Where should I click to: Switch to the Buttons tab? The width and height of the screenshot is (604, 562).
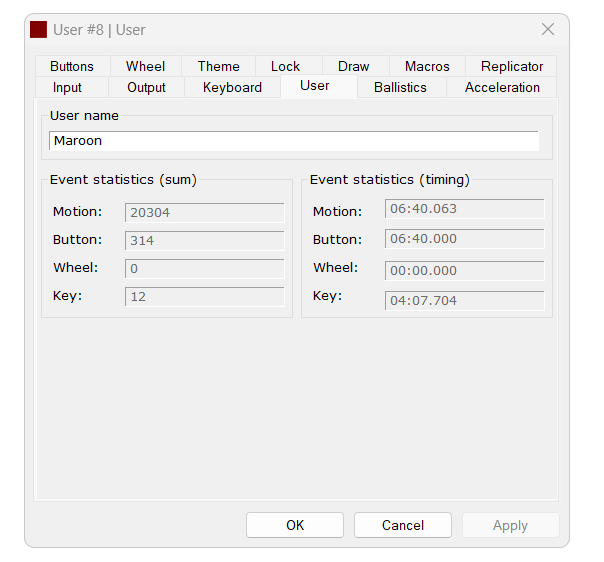(x=72, y=66)
